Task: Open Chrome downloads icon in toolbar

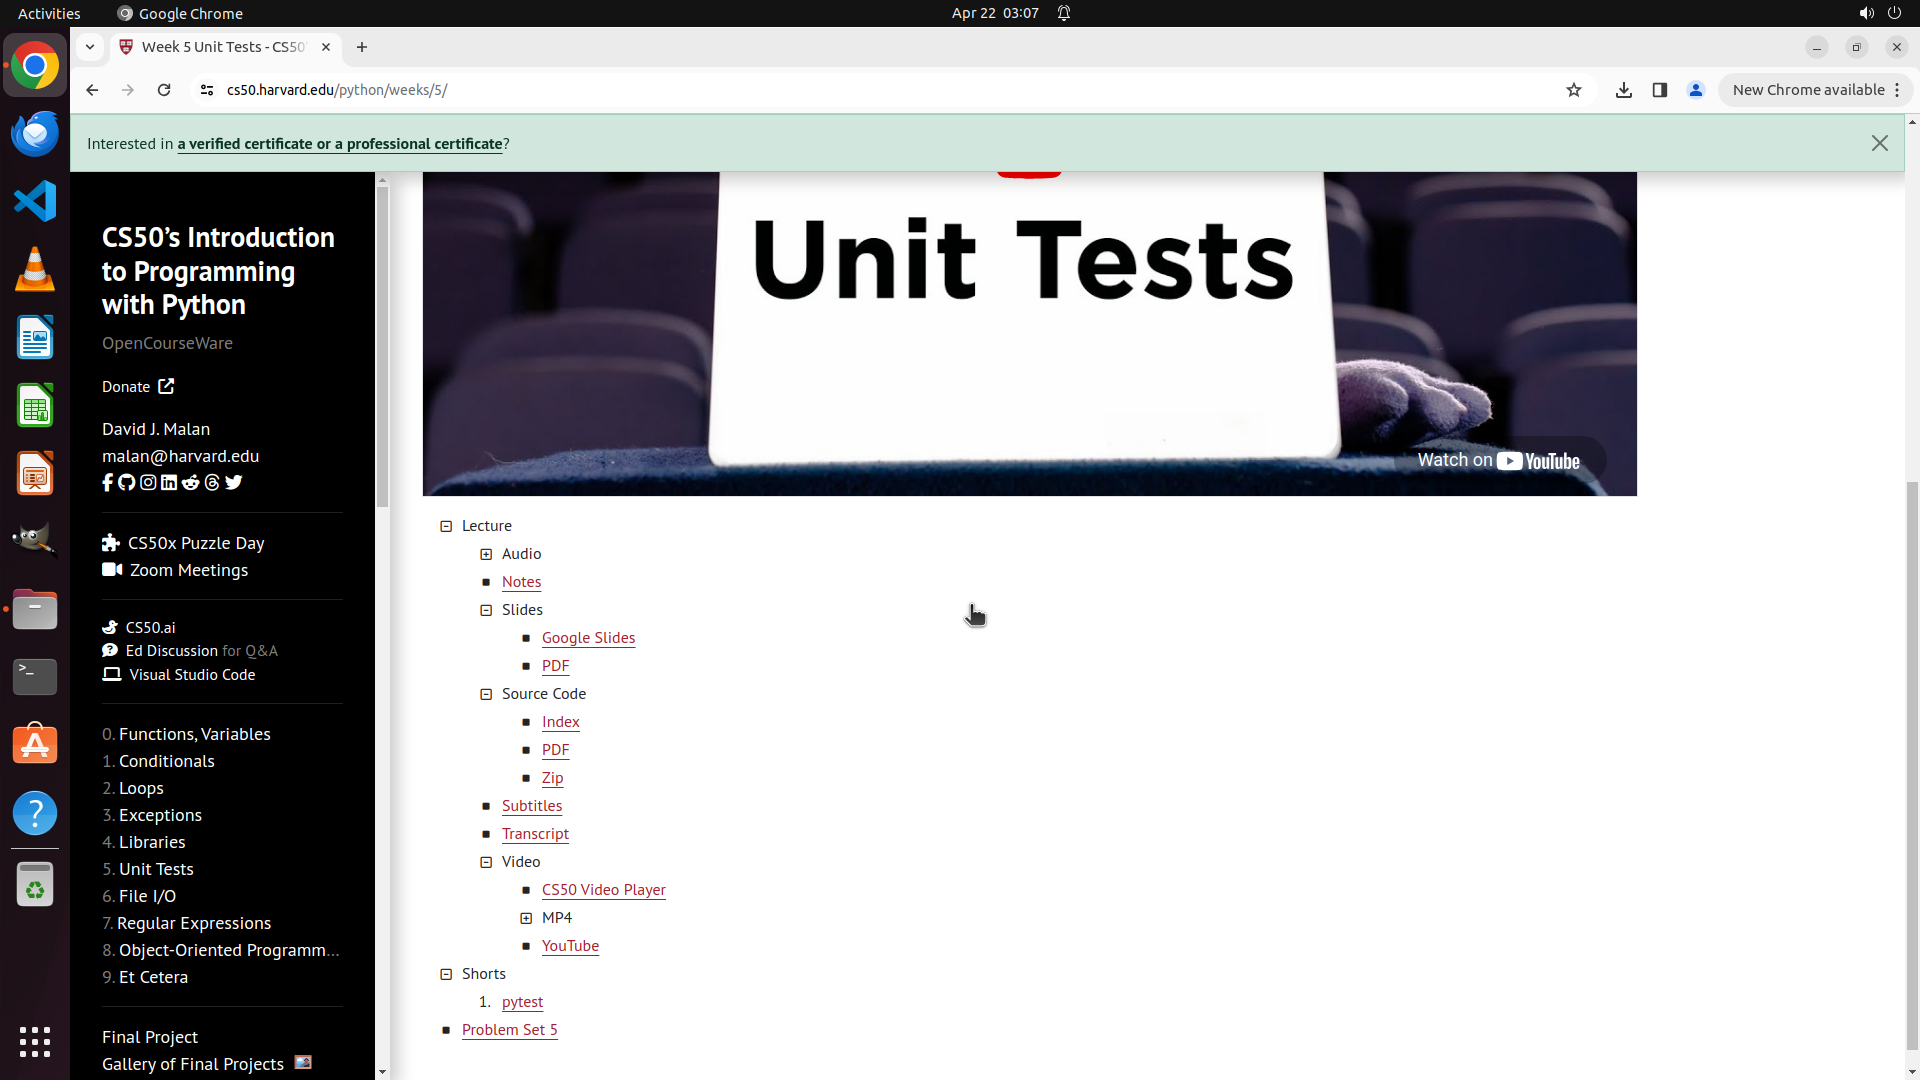Action: point(1624,90)
